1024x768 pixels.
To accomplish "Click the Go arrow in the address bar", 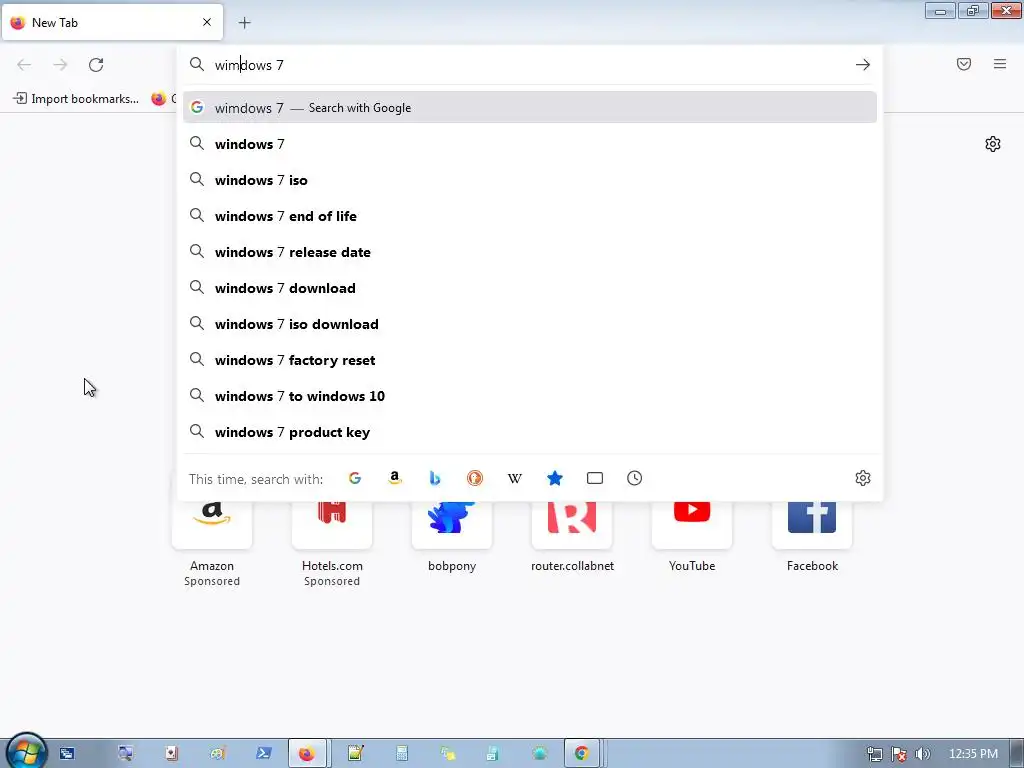I will [x=863, y=65].
